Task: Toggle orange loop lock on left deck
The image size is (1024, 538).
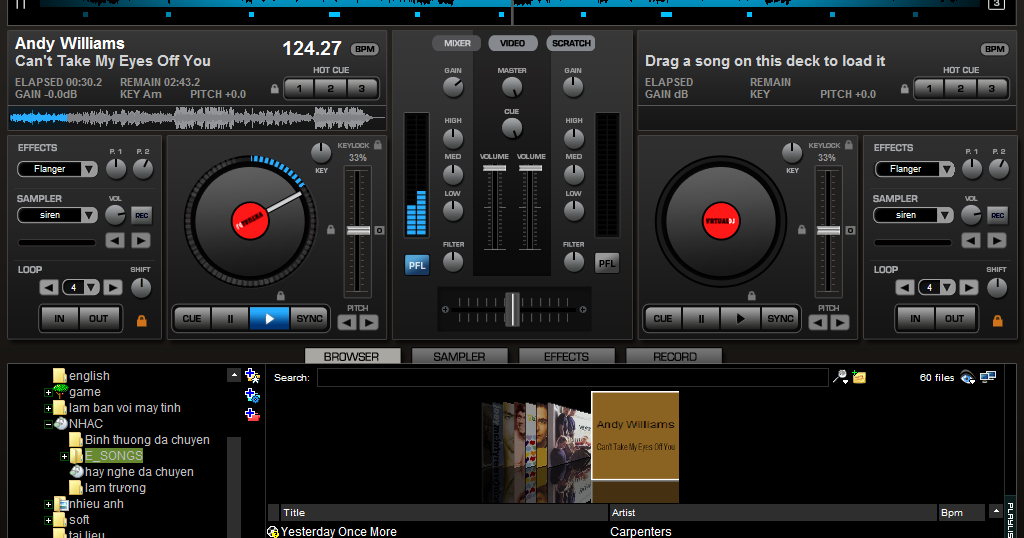Action: tap(141, 321)
